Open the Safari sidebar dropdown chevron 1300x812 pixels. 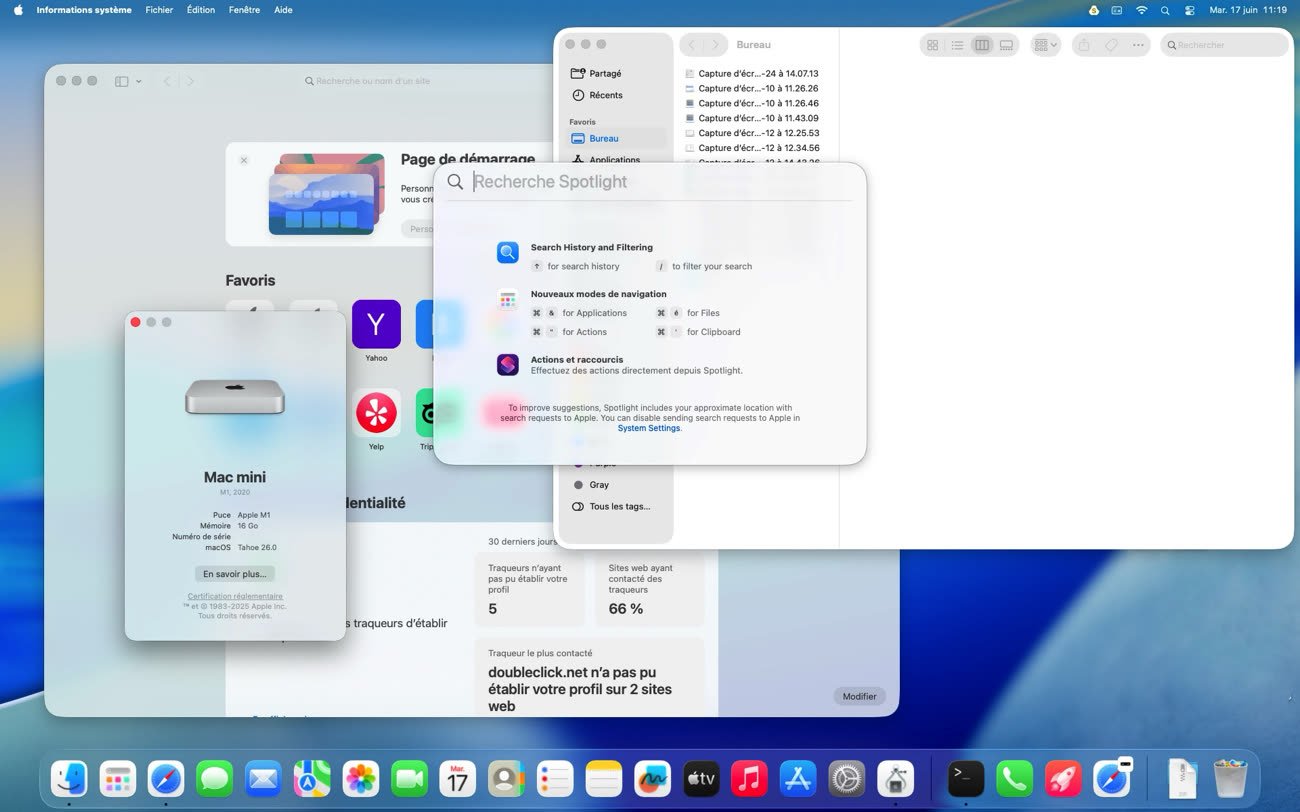click(x=139, y=81)
